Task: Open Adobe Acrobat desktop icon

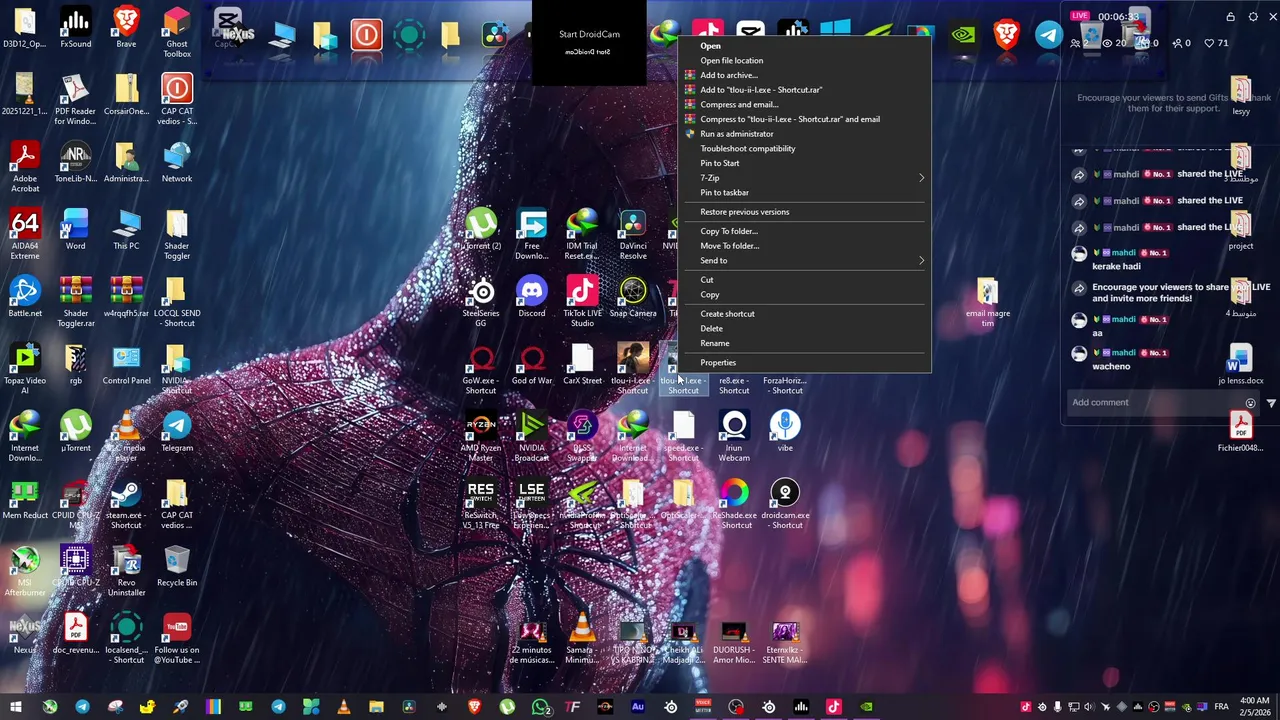Action: [25, 167]
